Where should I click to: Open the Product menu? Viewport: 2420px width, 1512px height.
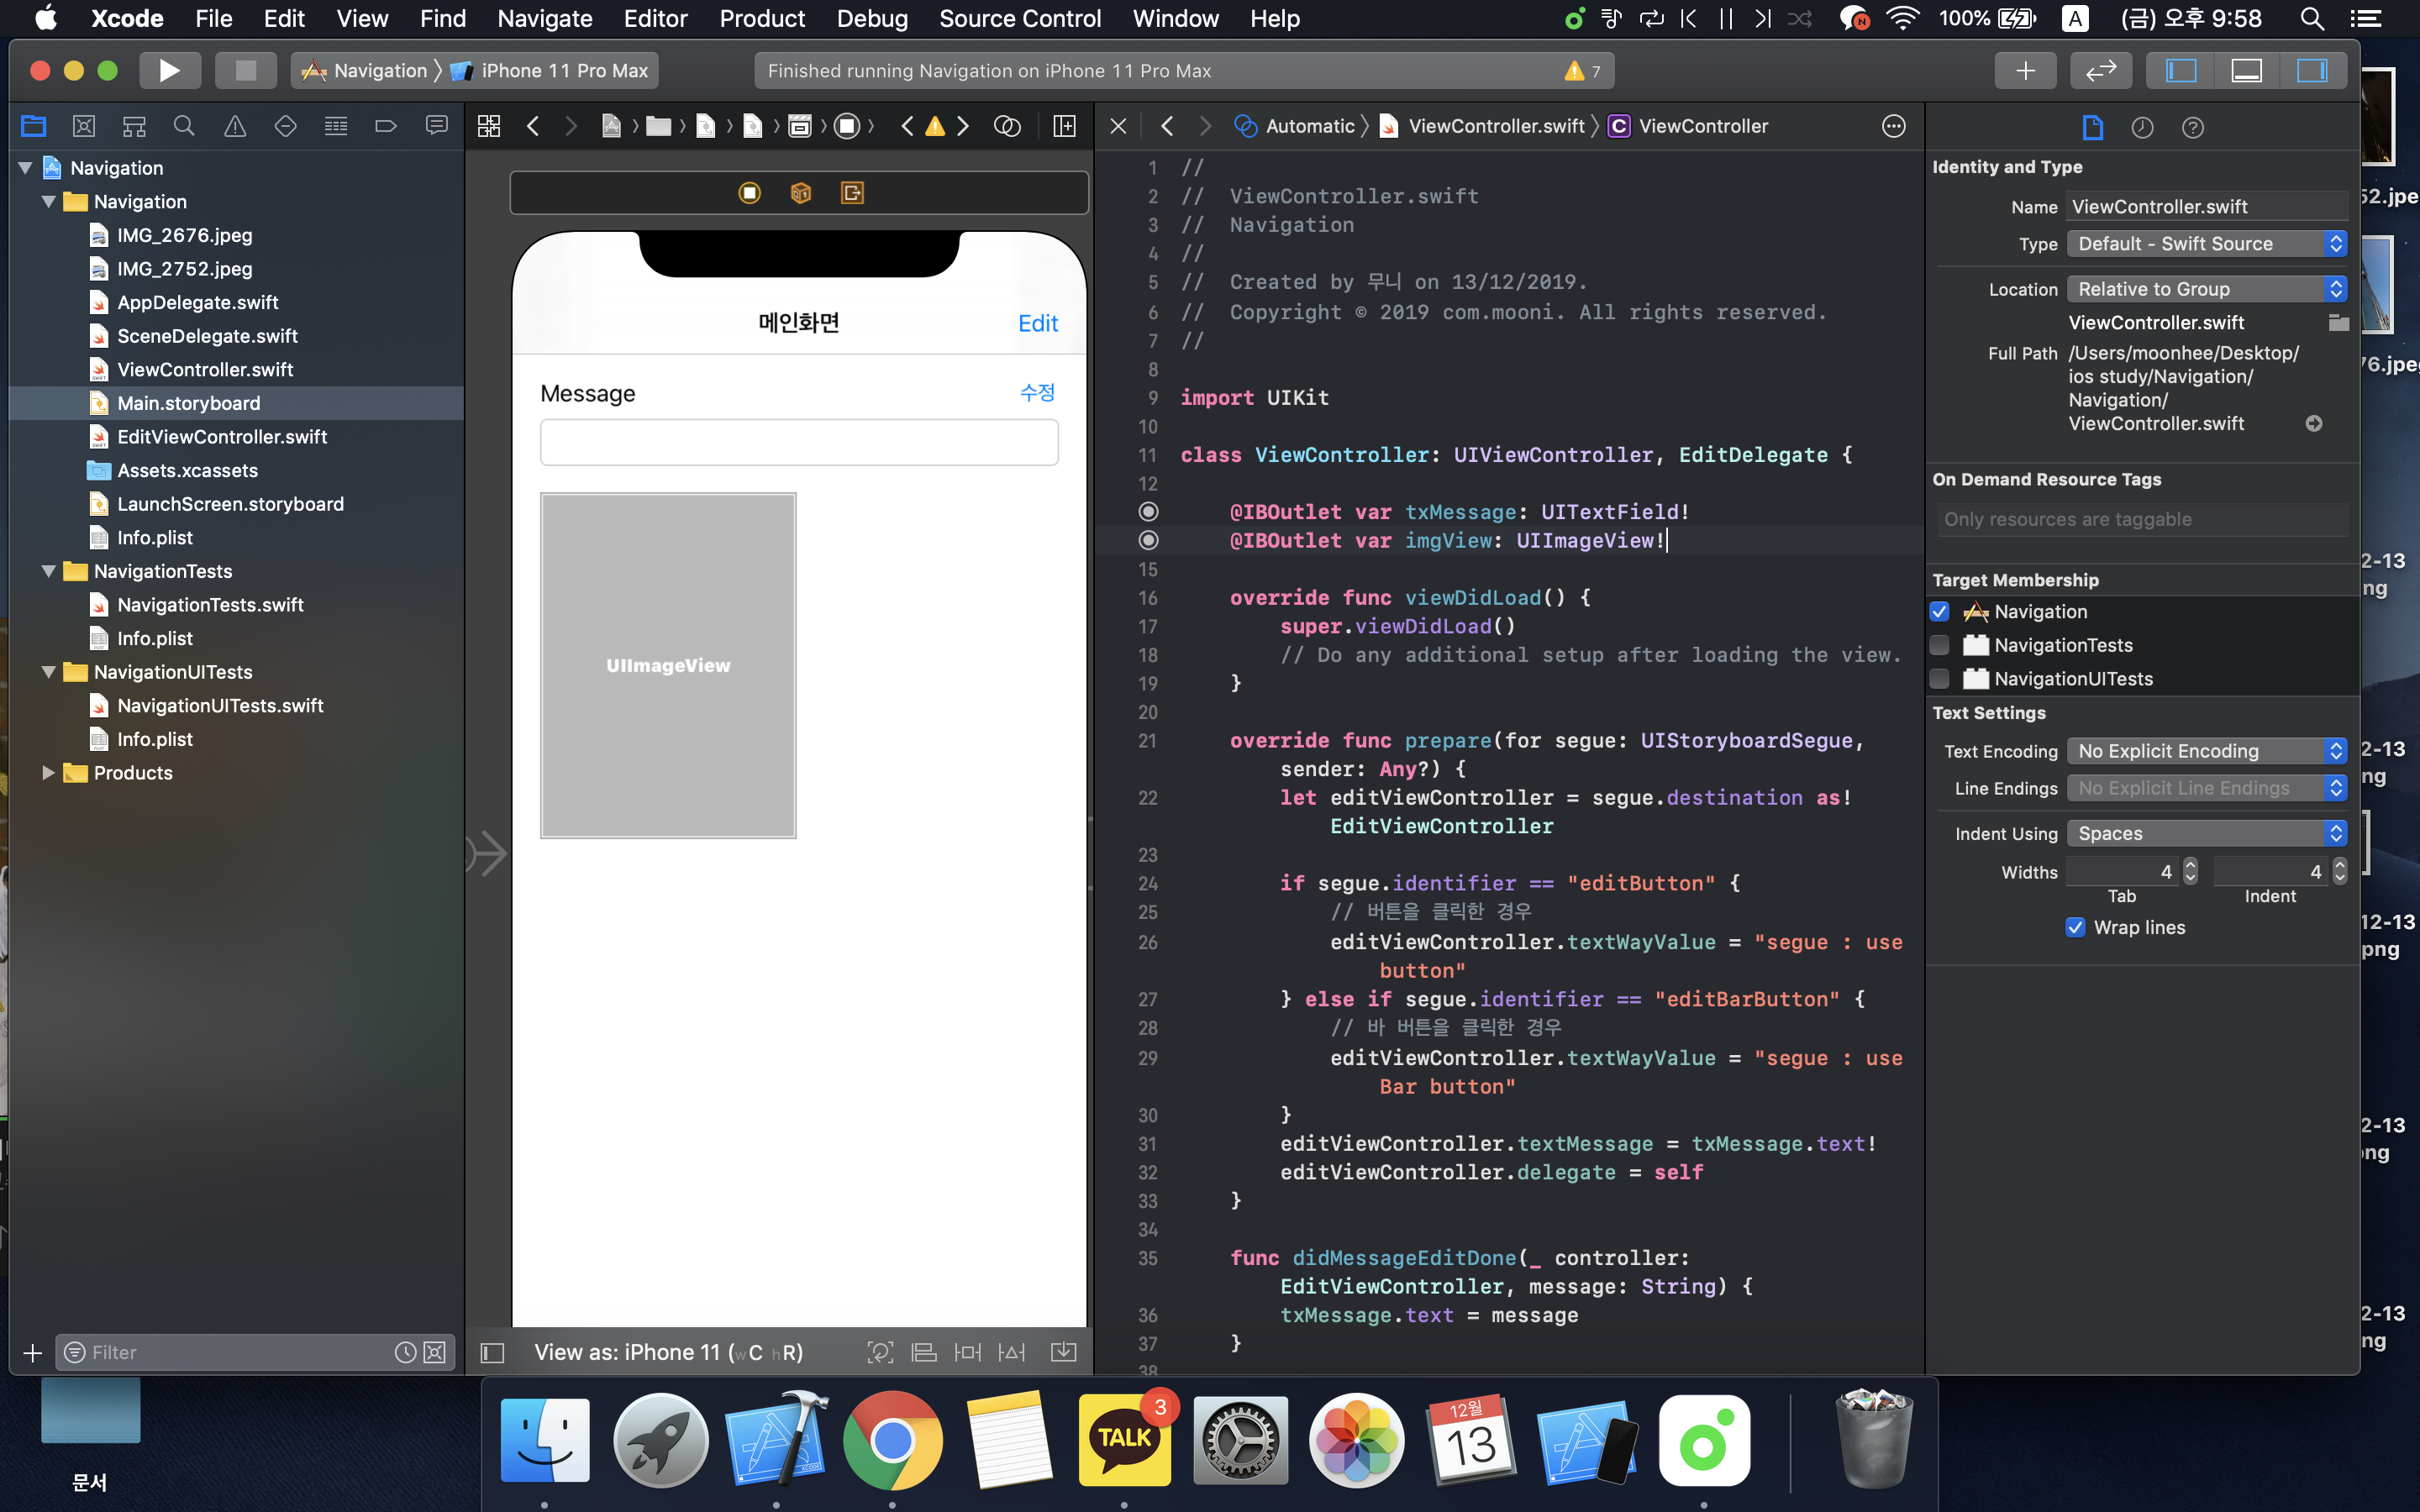click(x=761, y=18)
